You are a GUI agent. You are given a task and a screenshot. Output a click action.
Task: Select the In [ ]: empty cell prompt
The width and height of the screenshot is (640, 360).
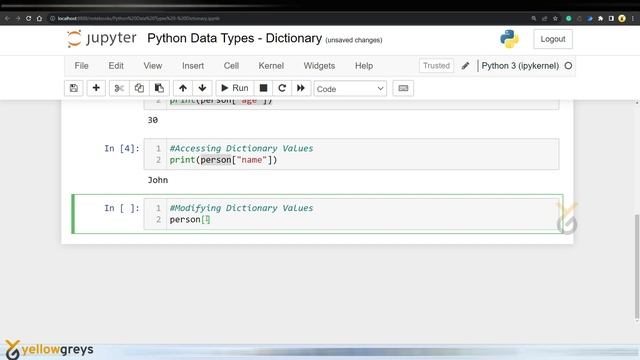[122, 208]
